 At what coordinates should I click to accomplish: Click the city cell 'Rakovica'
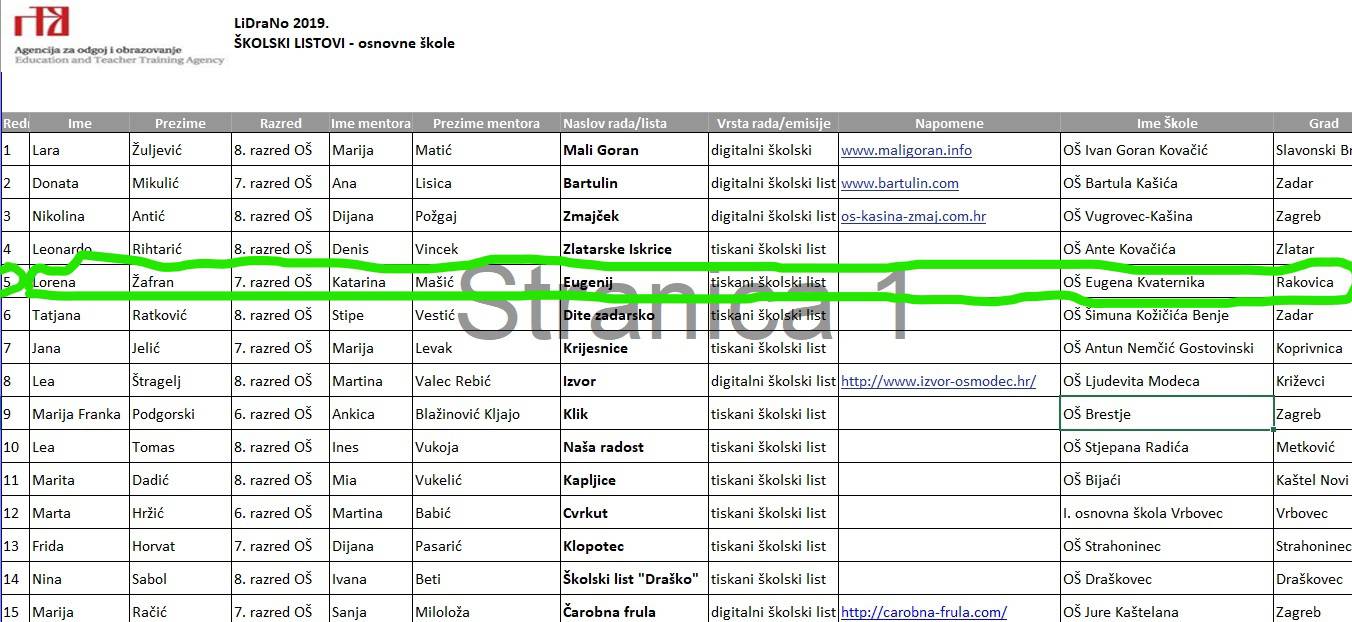1313,282
